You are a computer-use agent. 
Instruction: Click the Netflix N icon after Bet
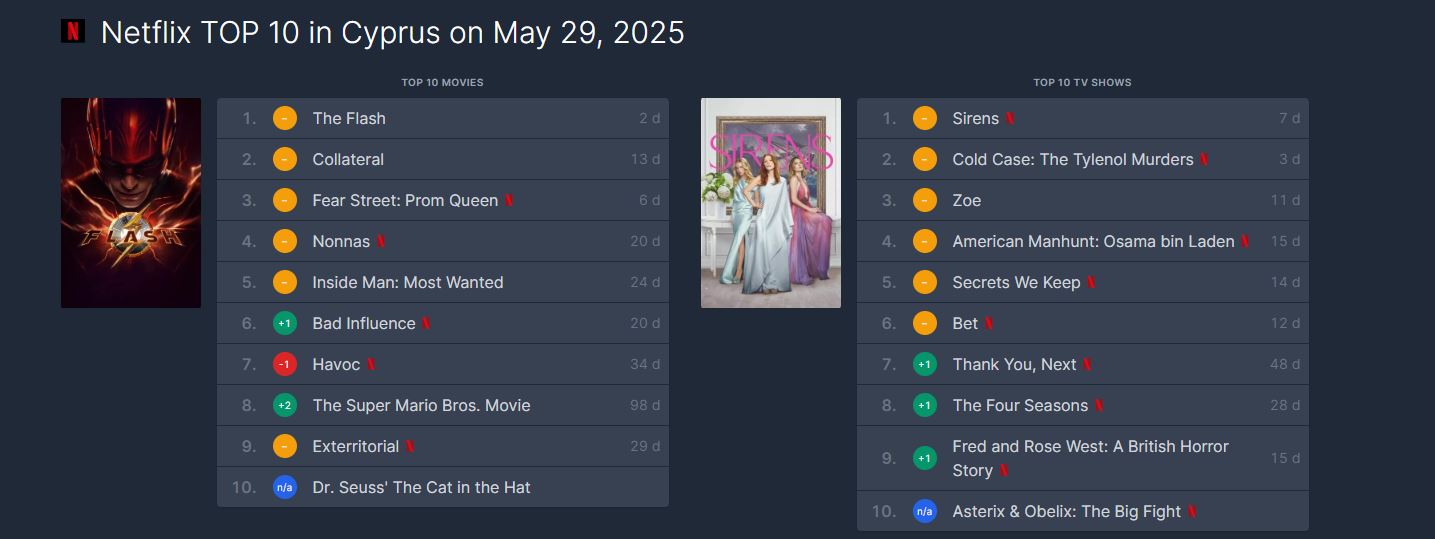pyautogui.click(x=989, y=323)
